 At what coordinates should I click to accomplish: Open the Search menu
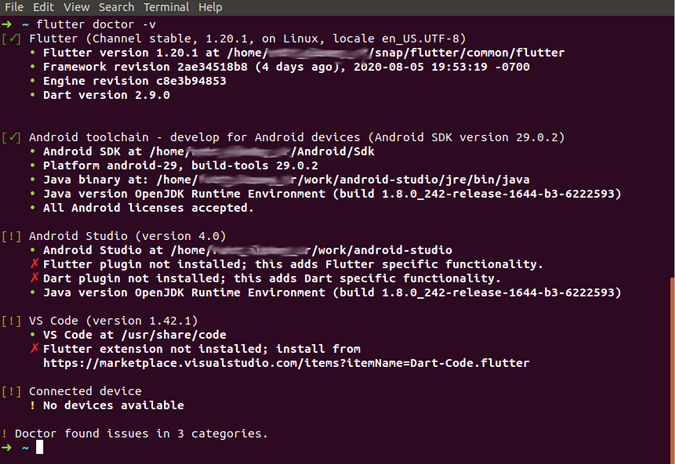coord(118,7)
